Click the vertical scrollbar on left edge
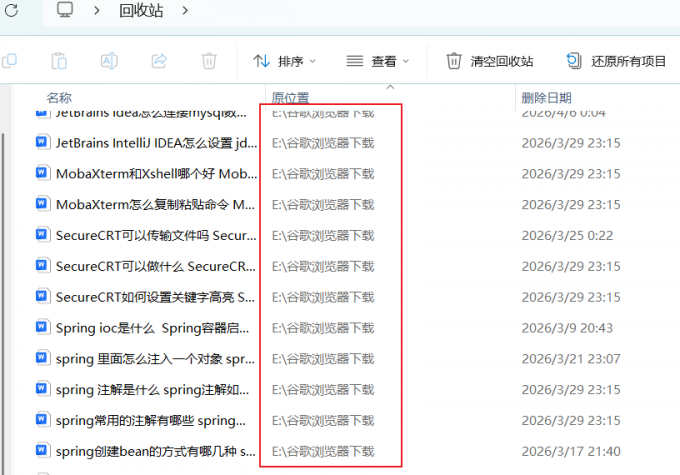The height and width of the screenshot is (475, 680). (3, 304)
